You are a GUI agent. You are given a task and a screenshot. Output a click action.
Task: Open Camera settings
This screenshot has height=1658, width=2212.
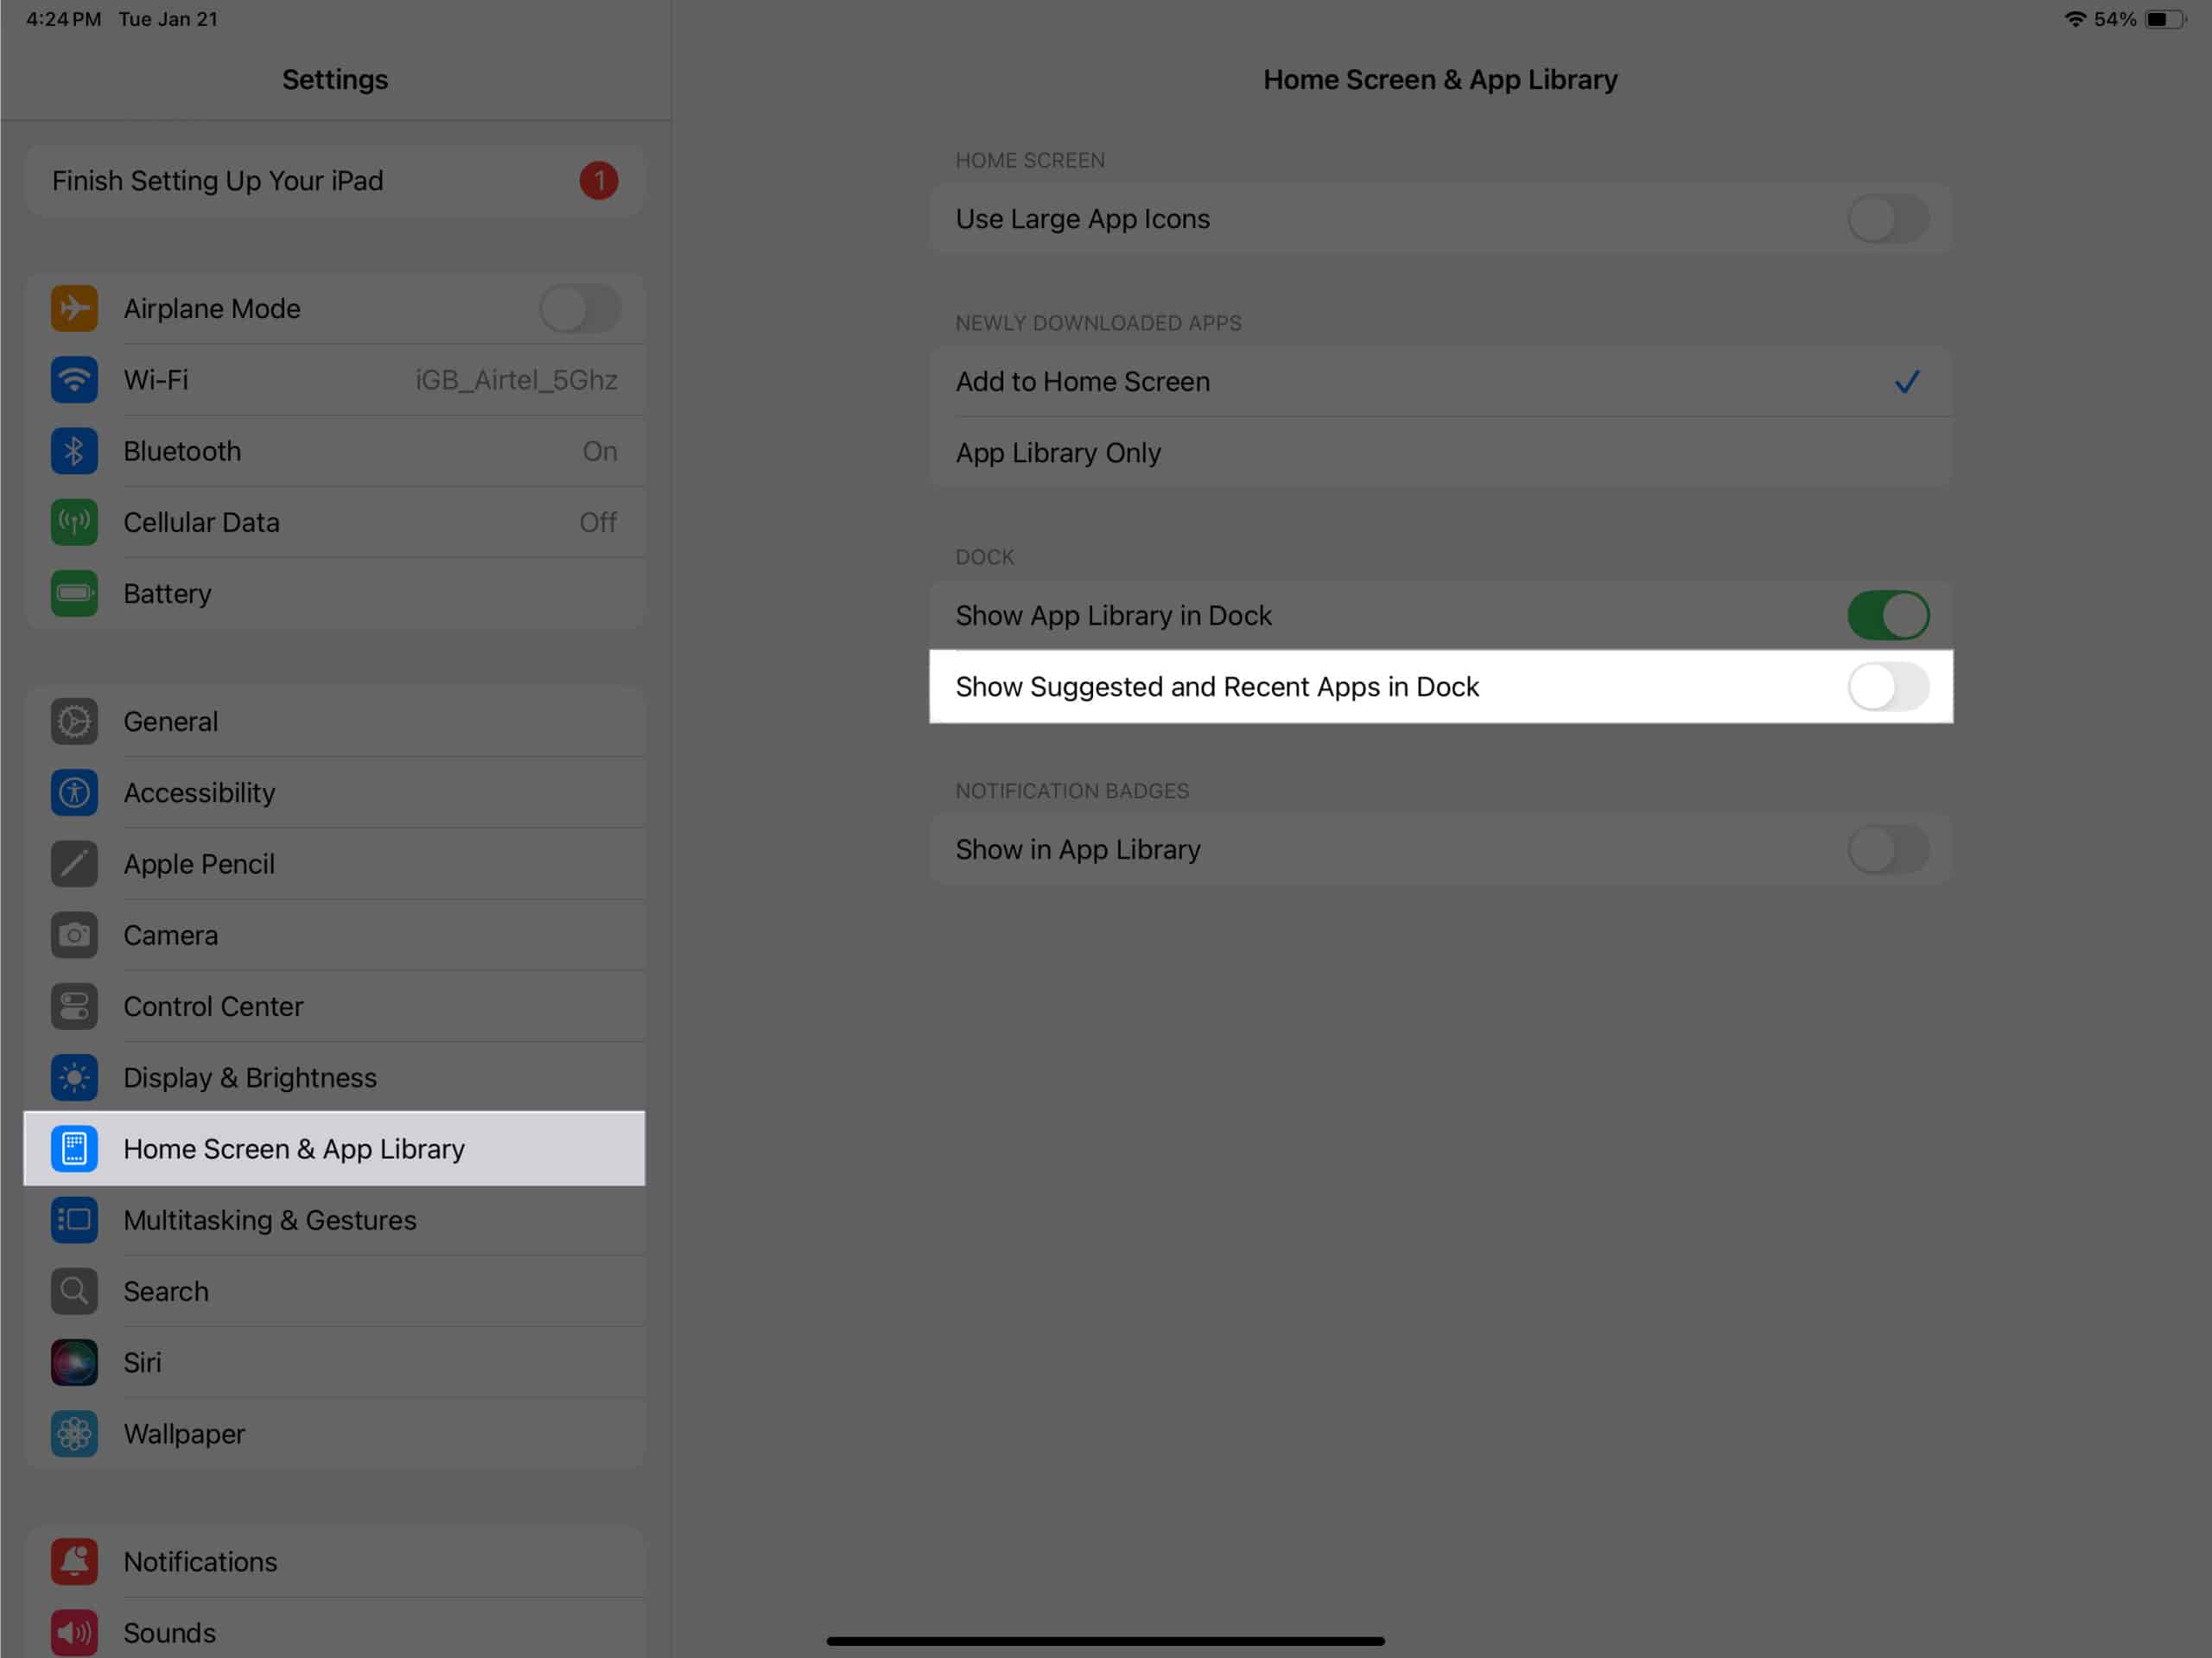171,935
